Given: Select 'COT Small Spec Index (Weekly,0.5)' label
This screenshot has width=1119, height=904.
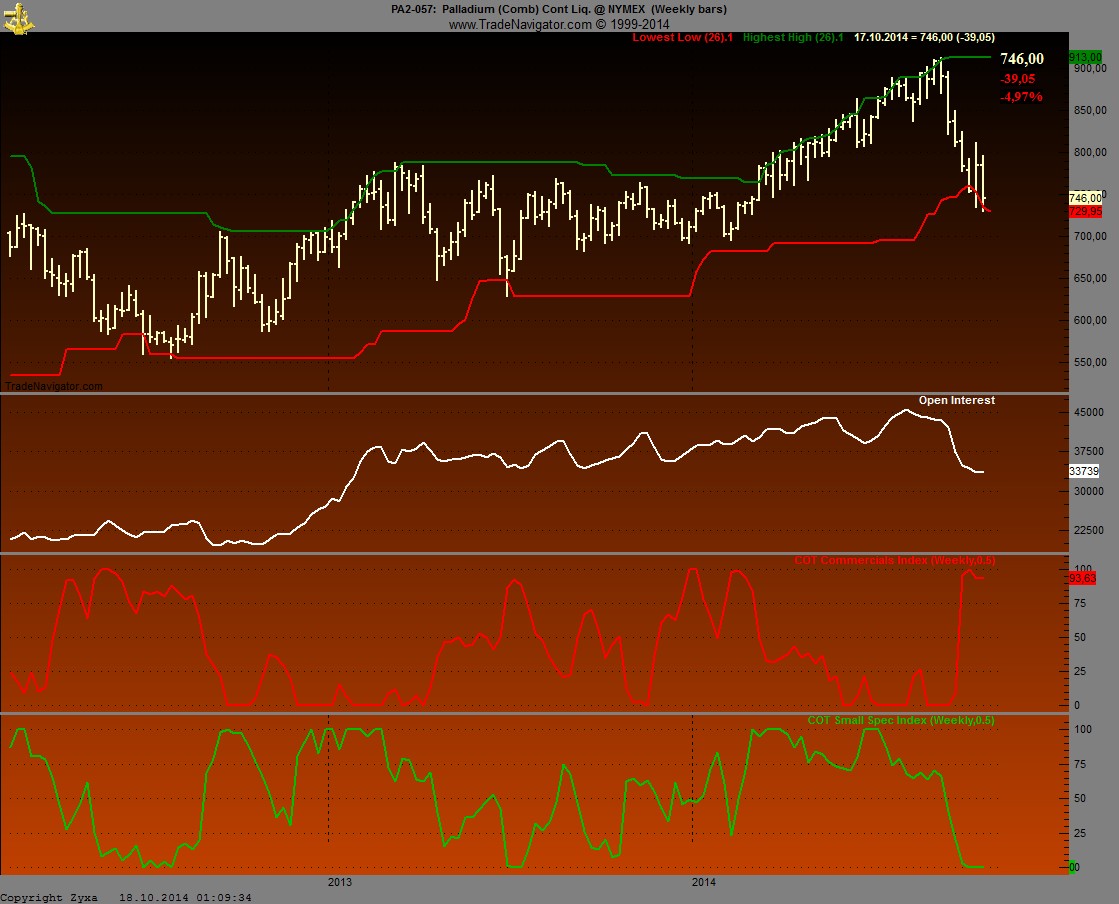Looking at the screenshot, I should coord(901,720).
